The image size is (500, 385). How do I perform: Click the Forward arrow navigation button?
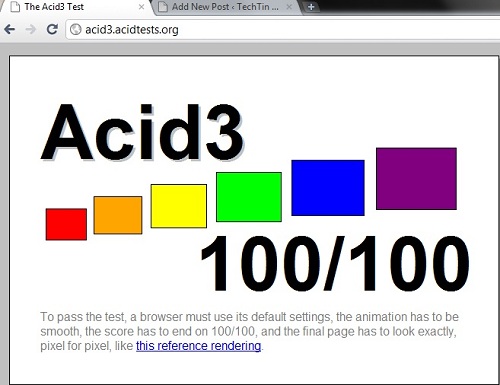[31, 29]
